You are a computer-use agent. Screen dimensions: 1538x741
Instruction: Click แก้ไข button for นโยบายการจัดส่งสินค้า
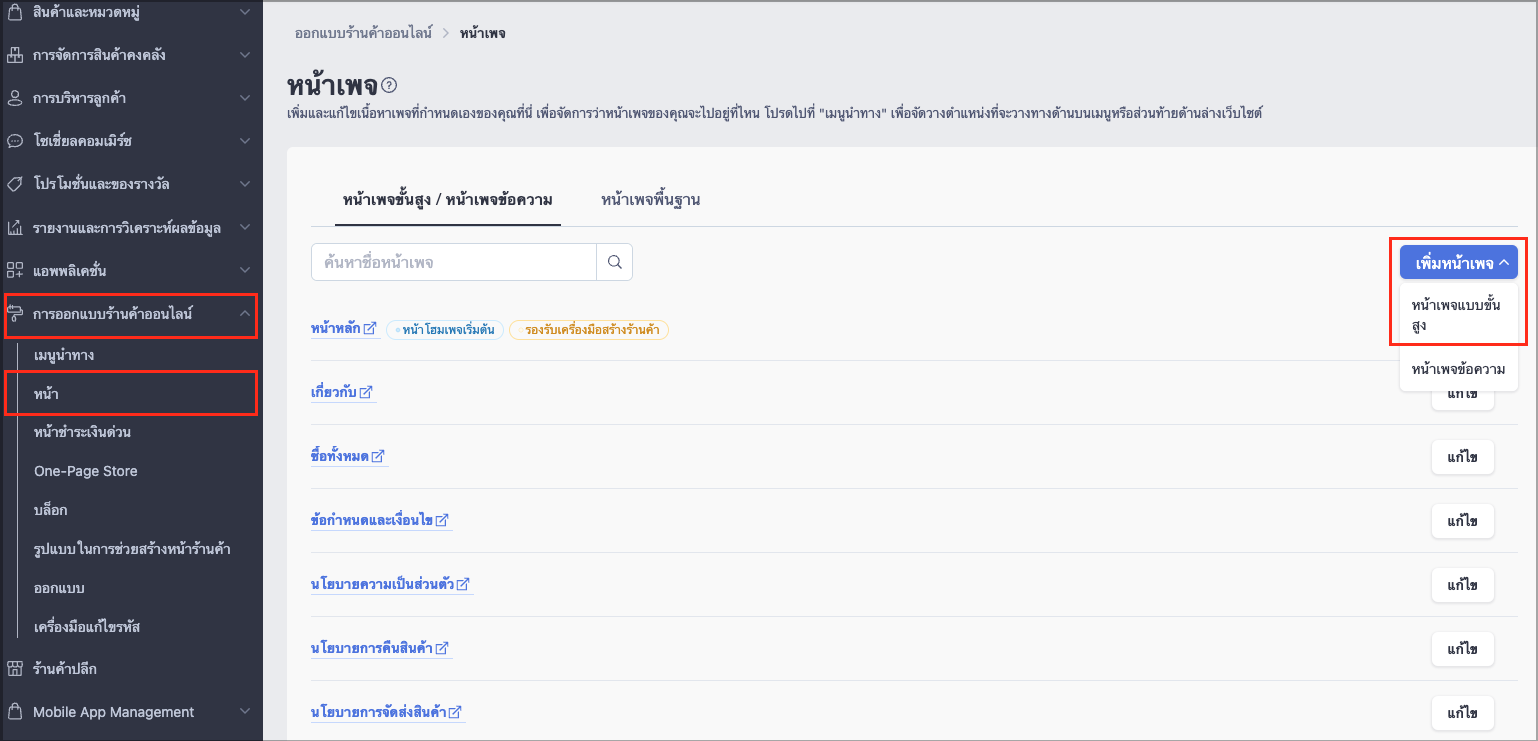pyautogui.click(x=1462, y=713)
